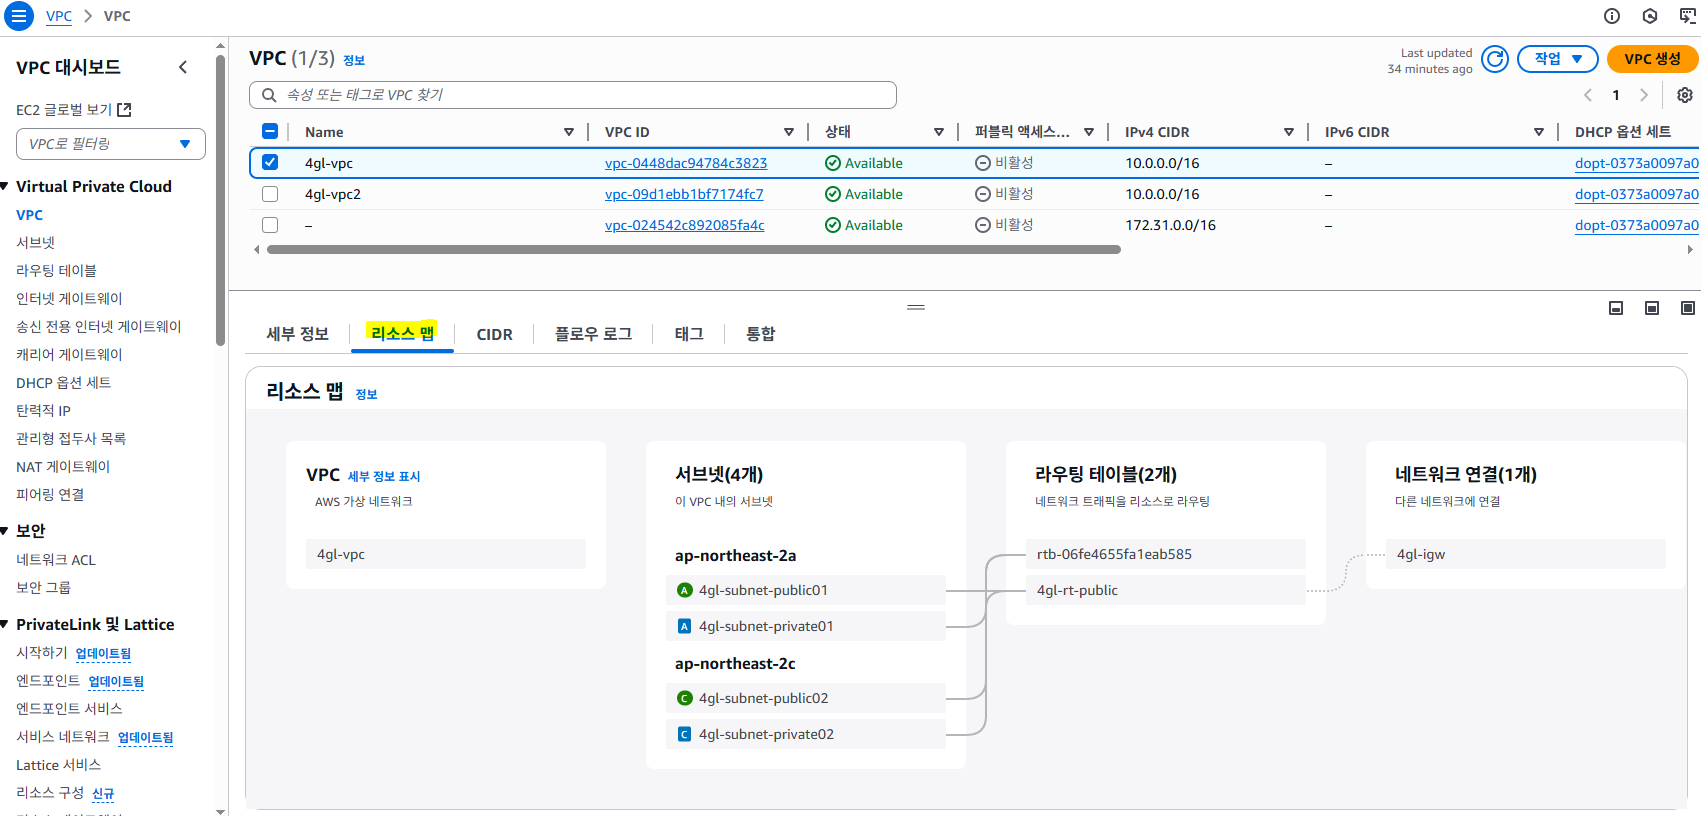The image size is (1701, 816).
Task: Switch to the 통합 tab
Action: (761, 334)
